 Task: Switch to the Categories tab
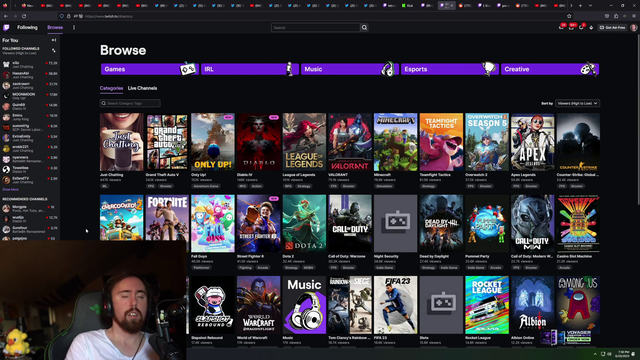tap(111, 88)
